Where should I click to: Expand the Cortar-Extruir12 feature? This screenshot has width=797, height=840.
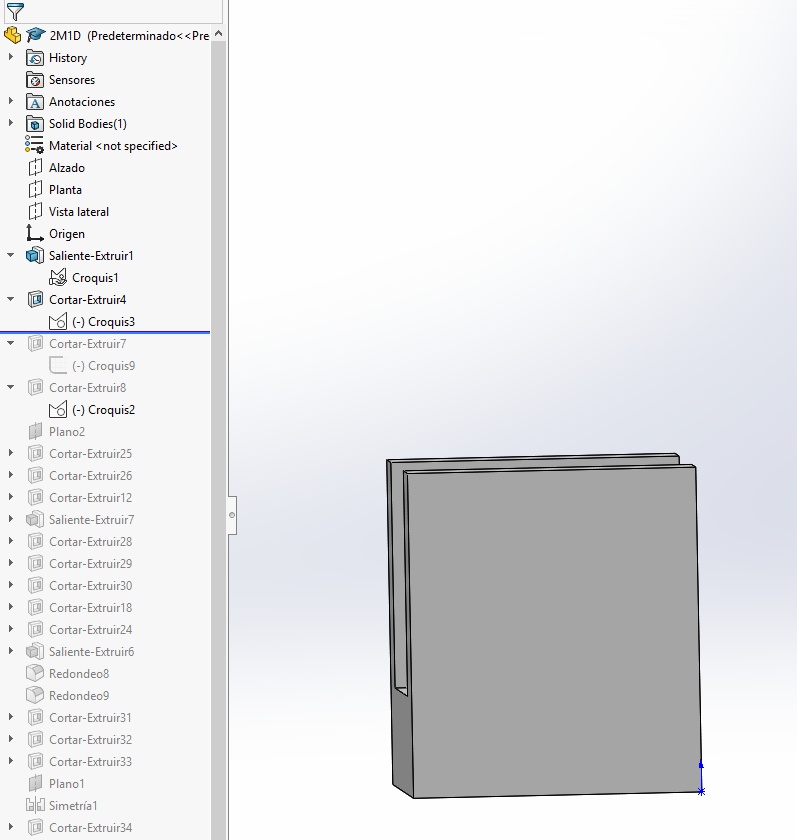10,497
